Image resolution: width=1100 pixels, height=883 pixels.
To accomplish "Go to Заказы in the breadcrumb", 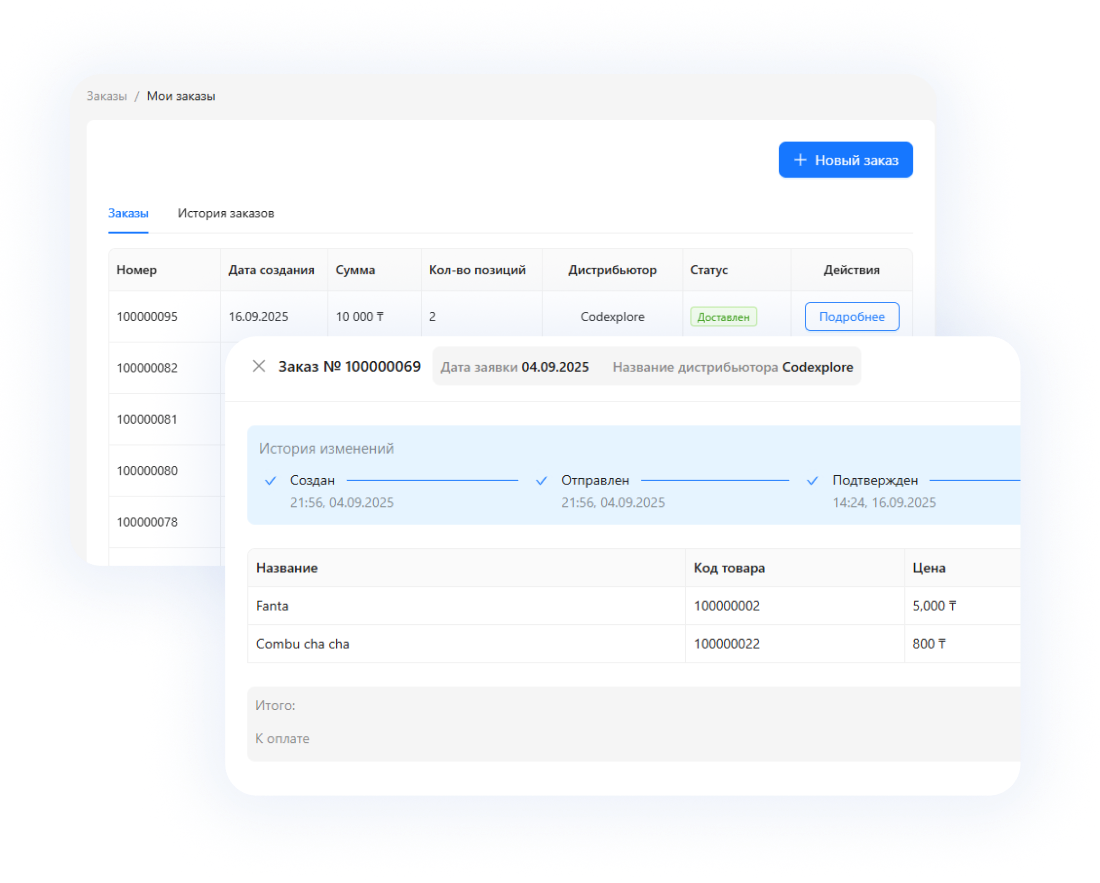I will tap(106, 96).
